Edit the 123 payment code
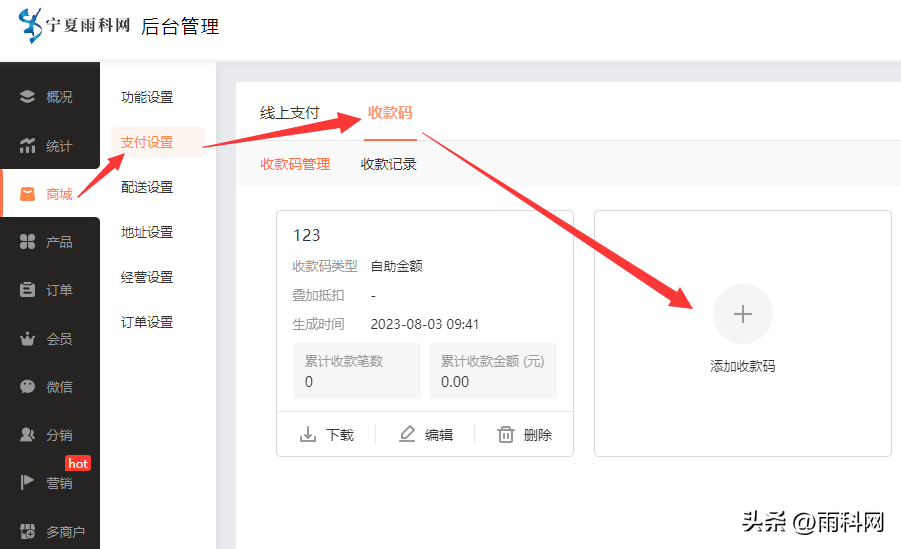 coord(426,435)
